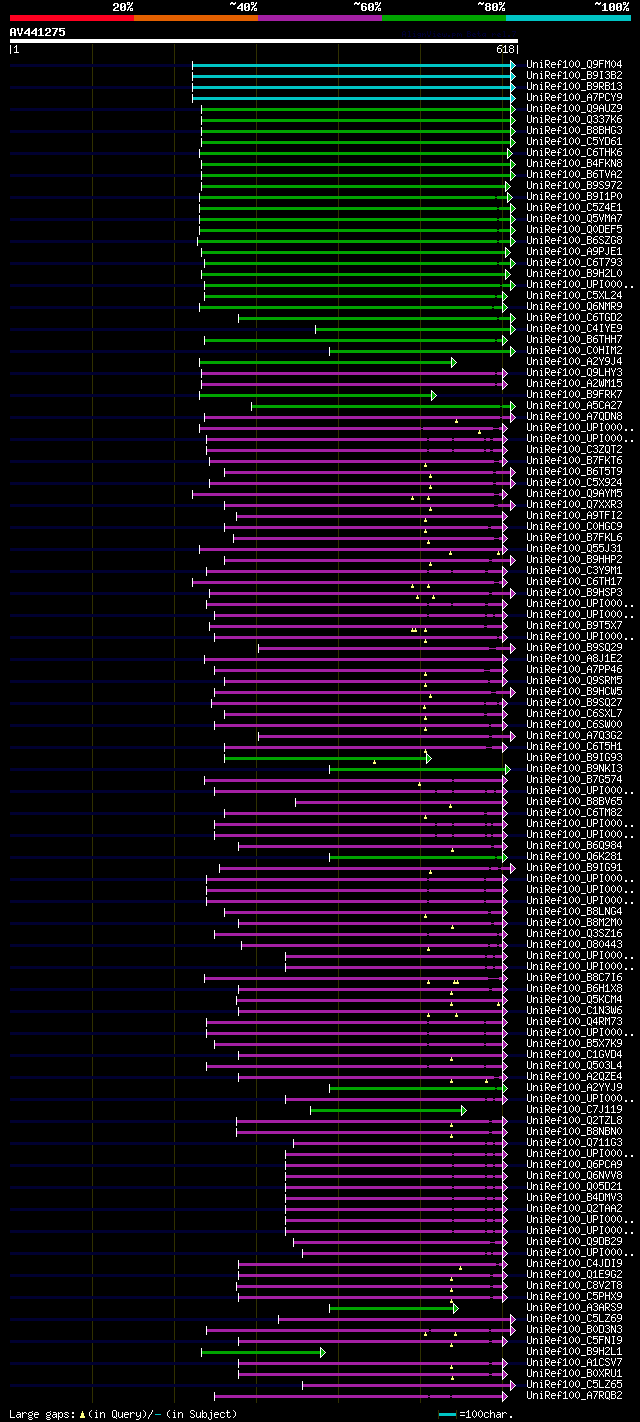Select hit label UniRef100_C6T793
640x1422 pixels.
tap(574, 262)
